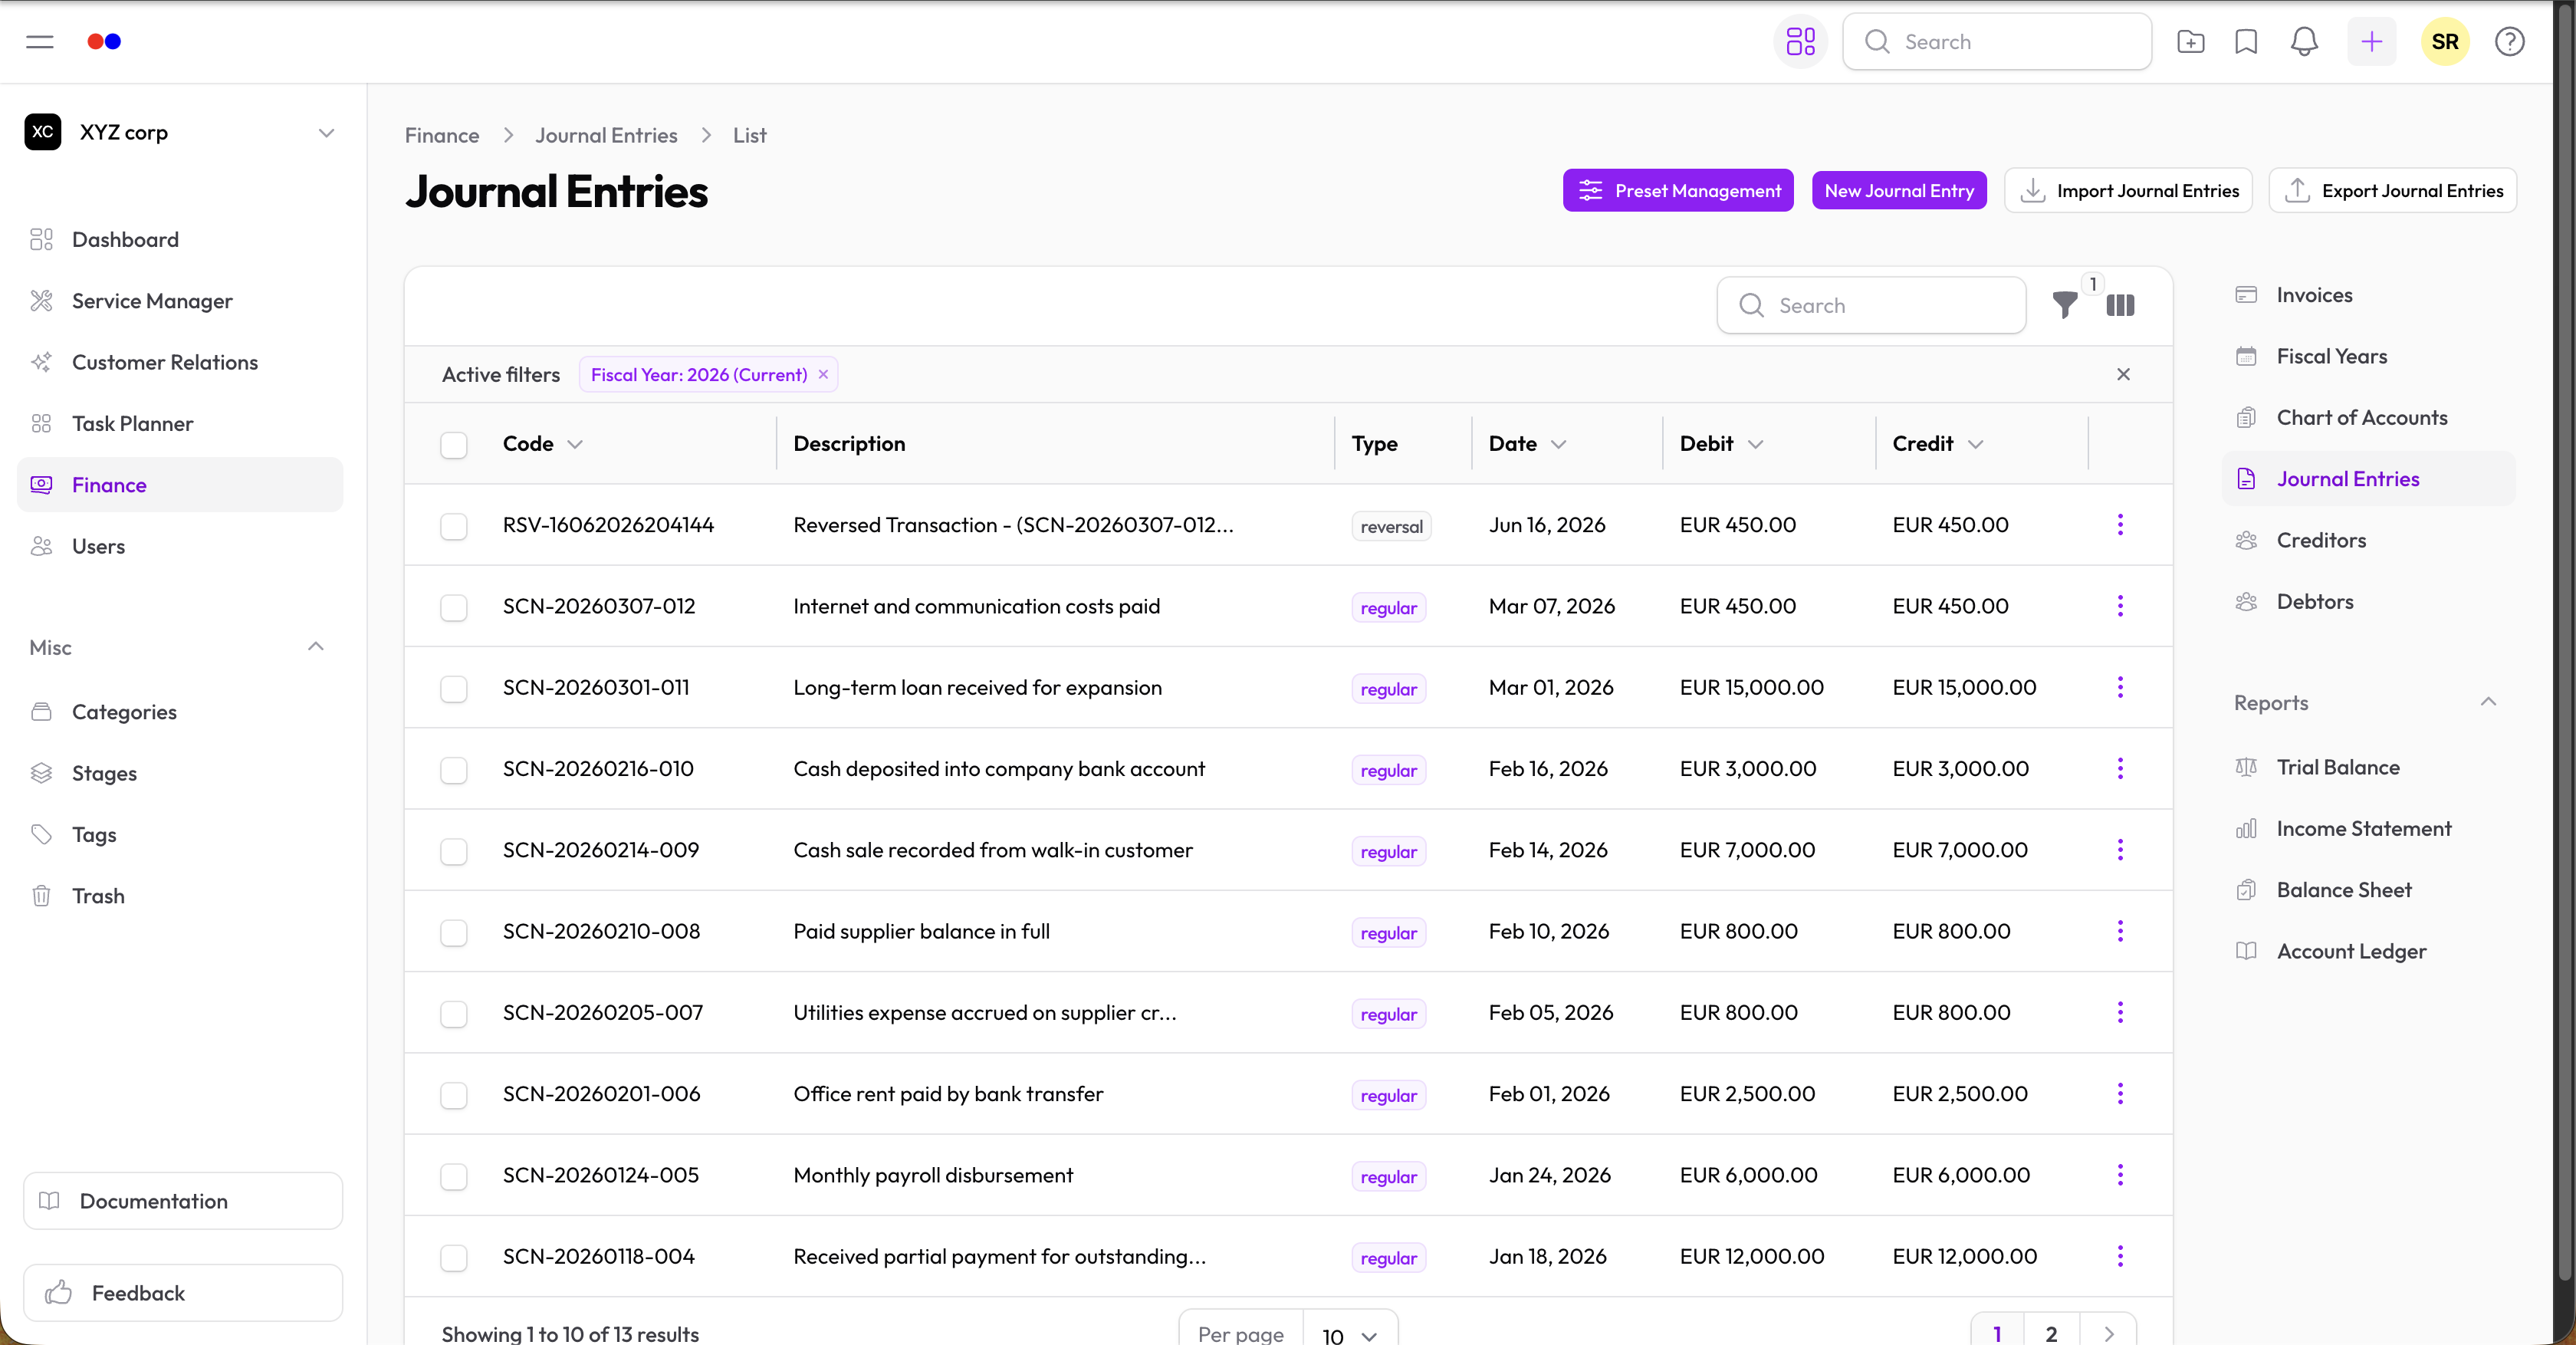Open row actions for SCN-20260301-011
The height and width of the screenshot is (1345, 2576).
(x=2120, y=687)
